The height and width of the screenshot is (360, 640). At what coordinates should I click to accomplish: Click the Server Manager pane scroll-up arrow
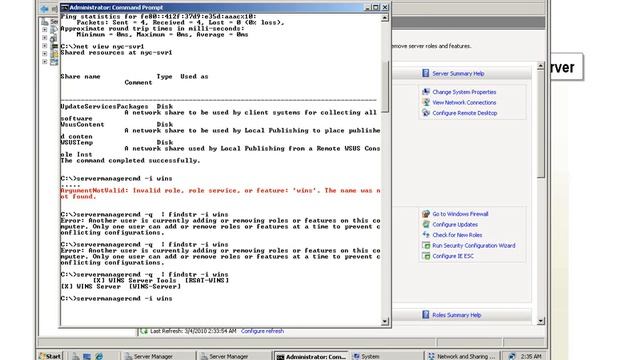click(541, 66)
